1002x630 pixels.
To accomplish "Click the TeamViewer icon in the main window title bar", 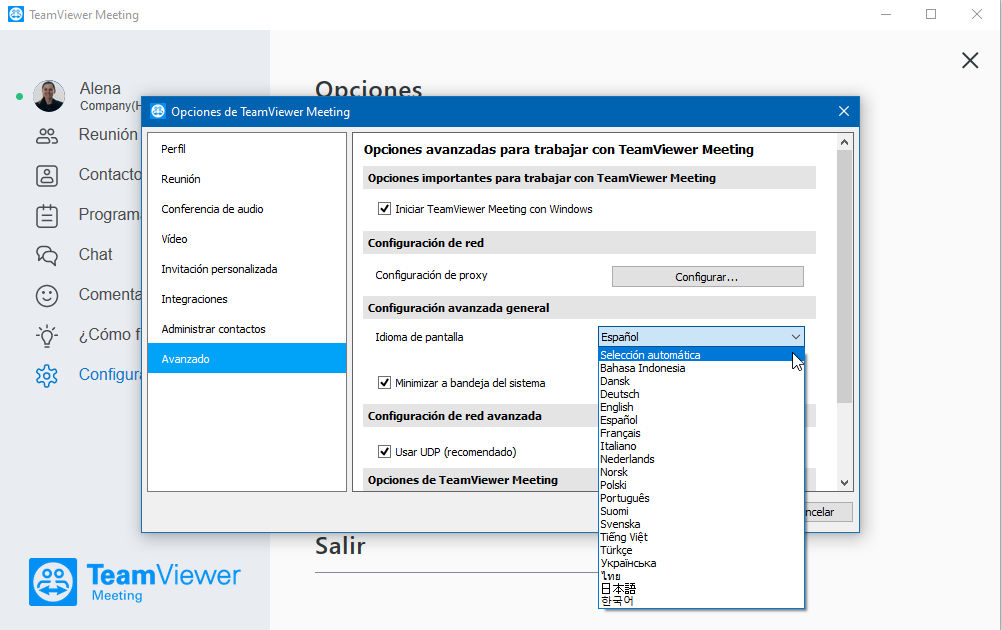I will tap(16, 14).
